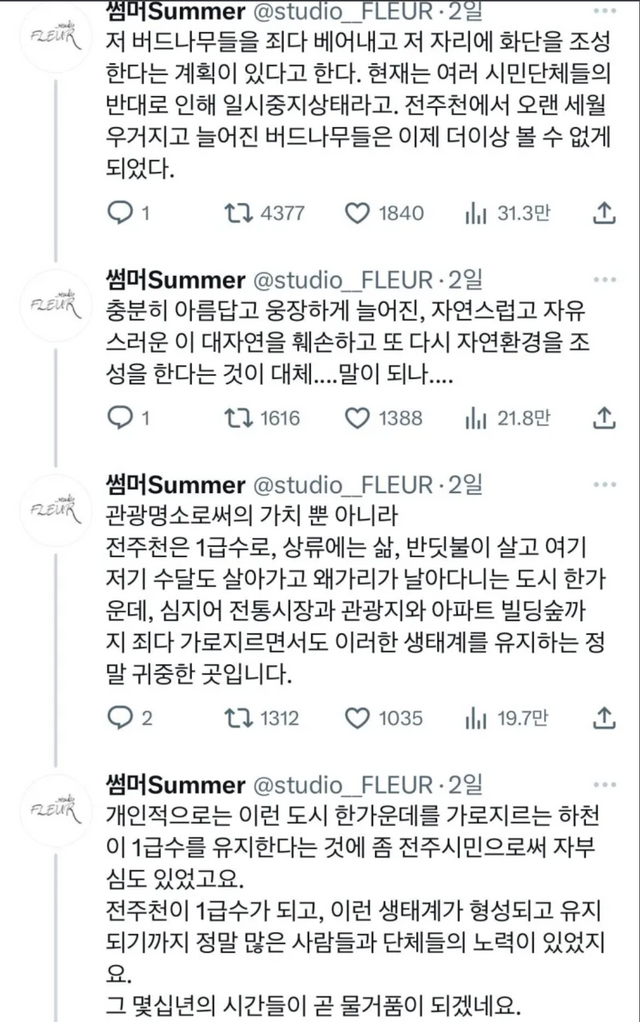Open more options on tweet starting '관광명소로써의'
Image resolution: width=640 pixels, height=1022 pixels.
(x=604, y=485)
